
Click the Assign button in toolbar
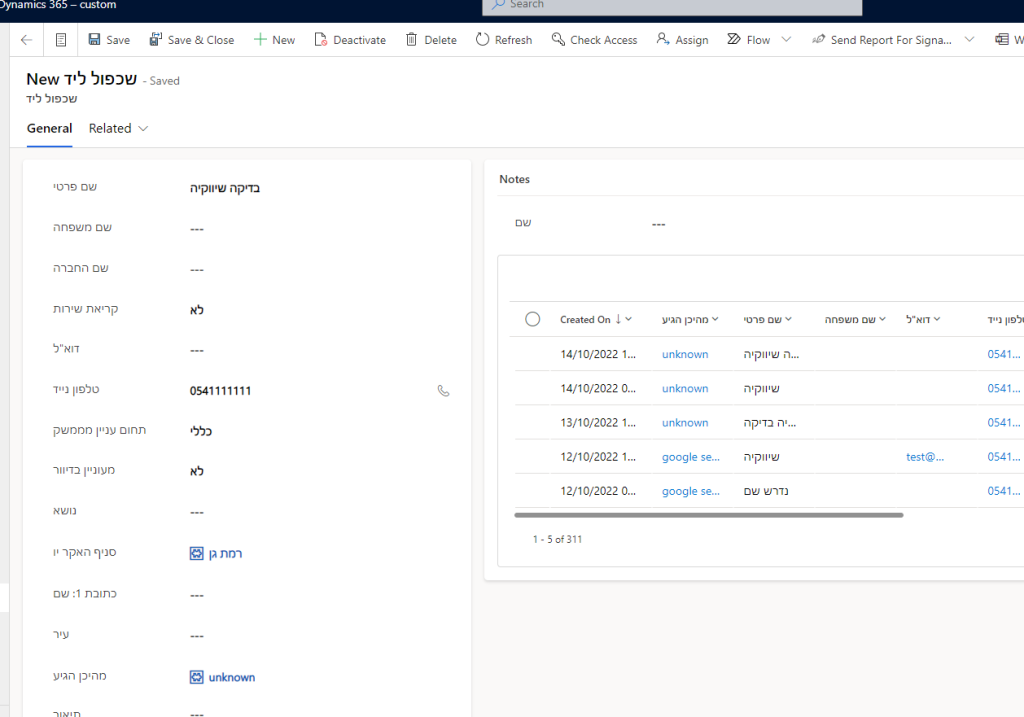(x=682, y=40)
